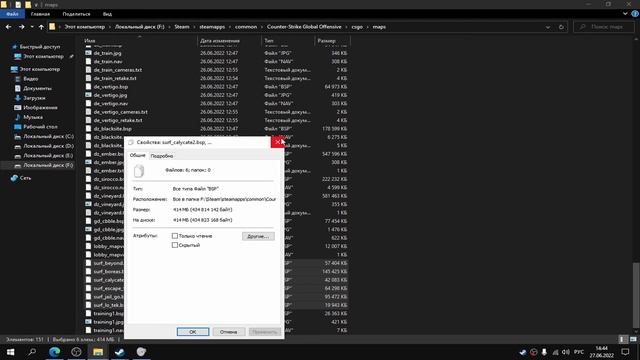
Task: Enable the Только чтение checkbox
Action: [x=175, y=236]
